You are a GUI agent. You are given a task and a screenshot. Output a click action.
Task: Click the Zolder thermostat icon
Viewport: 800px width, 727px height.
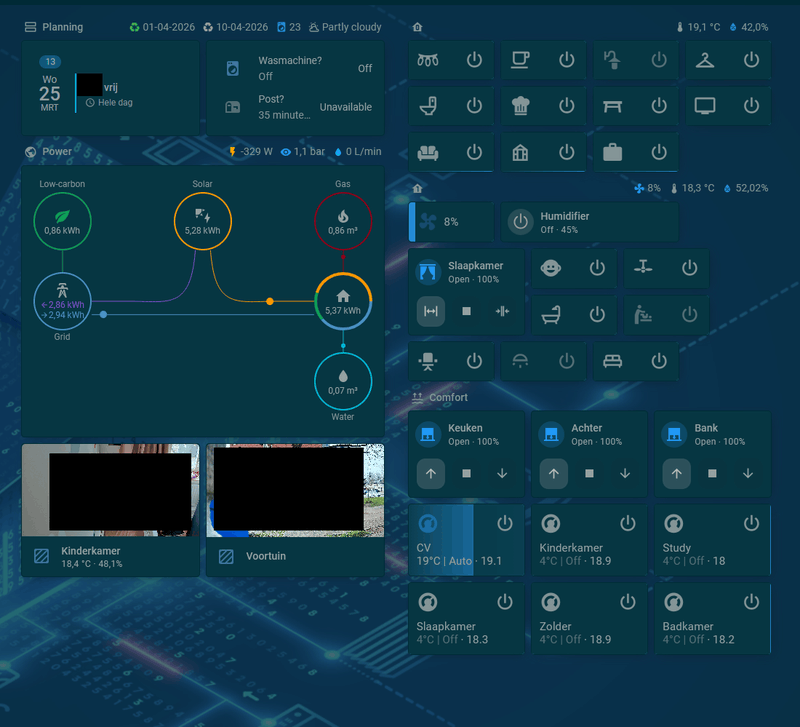tap(551, 602)
